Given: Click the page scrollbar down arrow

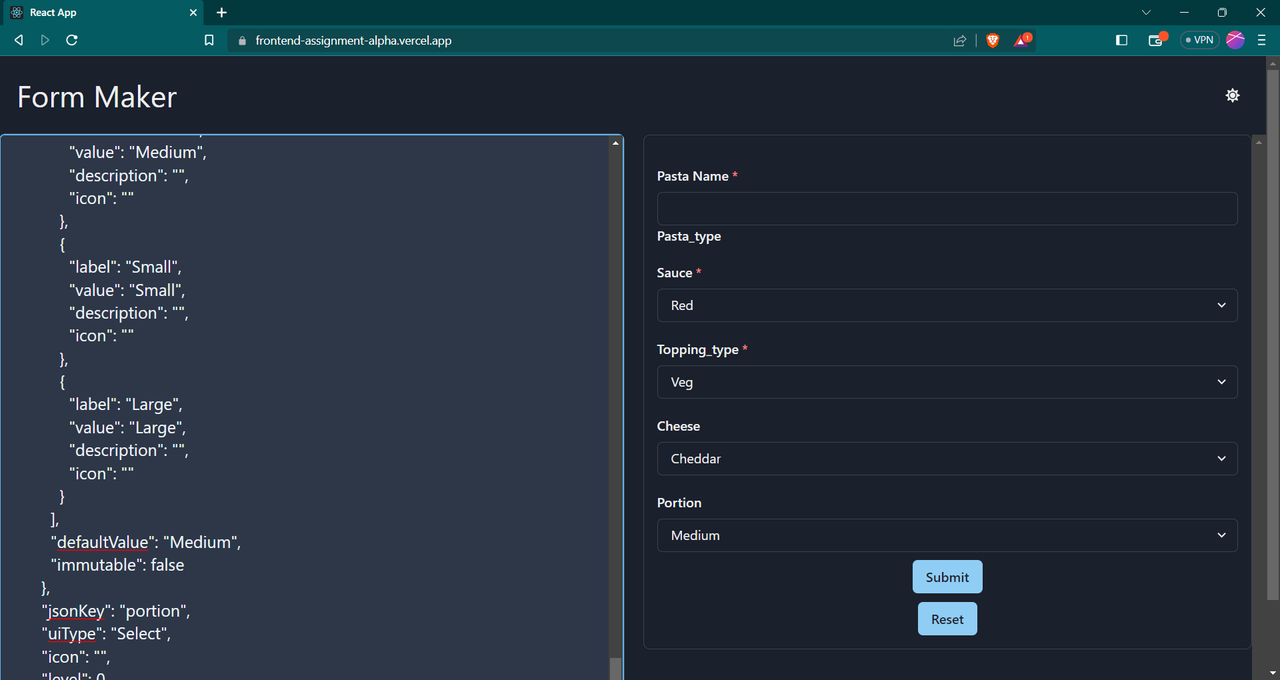Looking at the screenshot, I should pos(1272,672).
